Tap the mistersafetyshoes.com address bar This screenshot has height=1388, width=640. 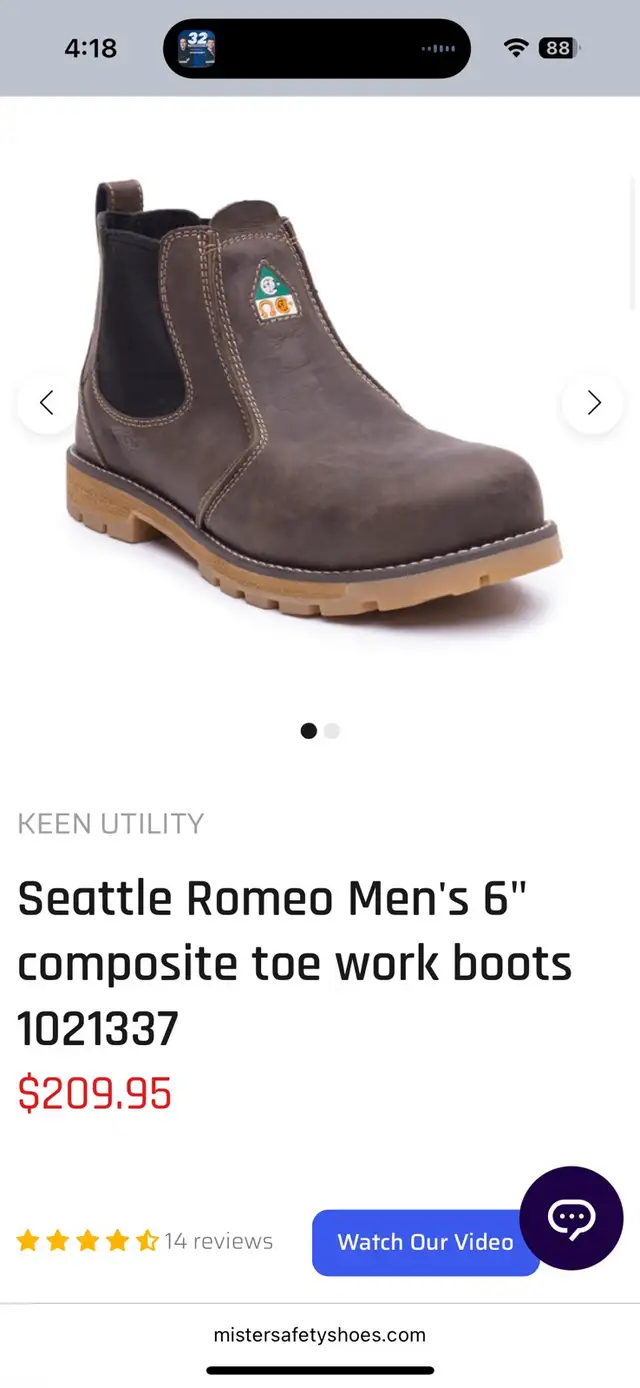320,1334
